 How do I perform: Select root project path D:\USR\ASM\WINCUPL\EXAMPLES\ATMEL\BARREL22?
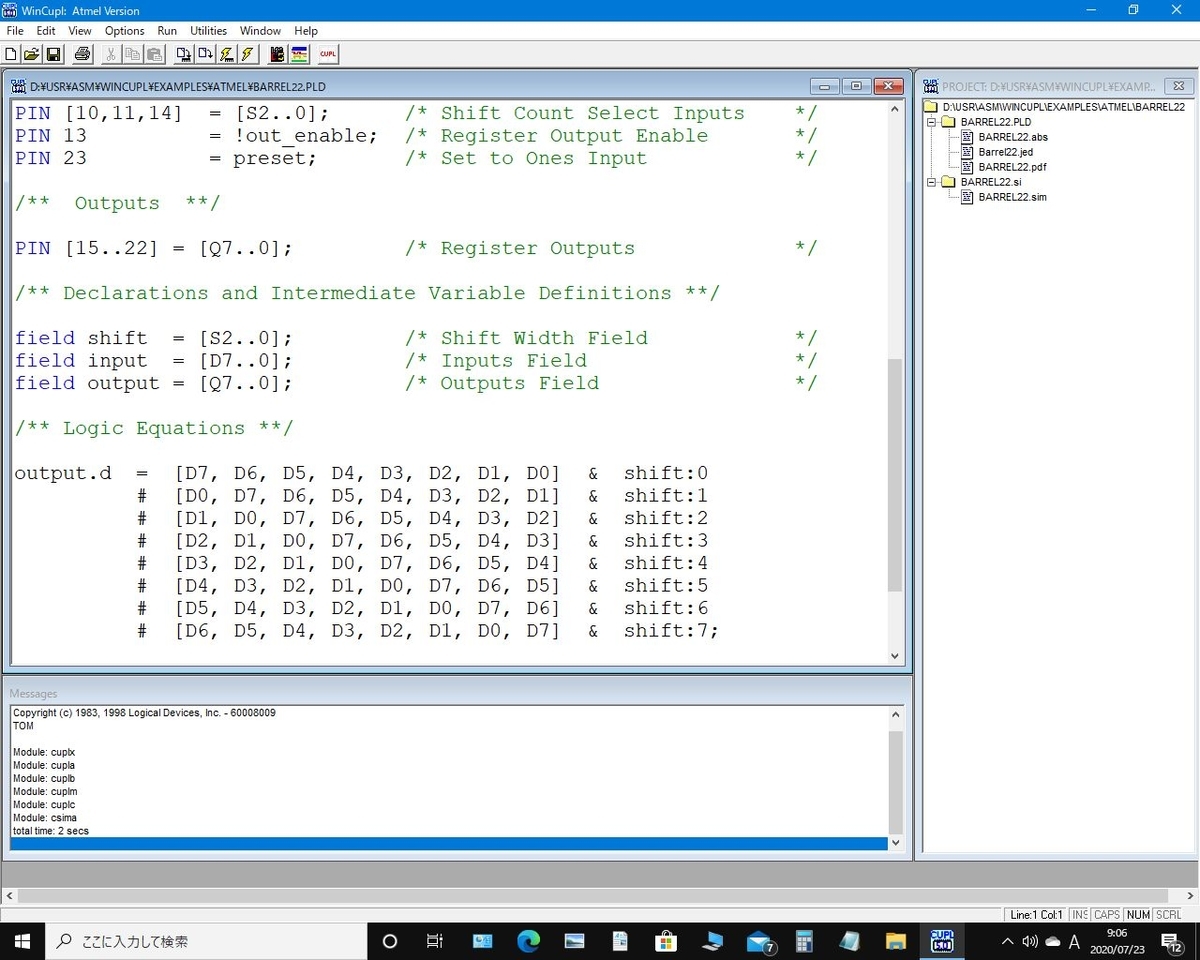pyautogui.click(x=1063, y=107)
